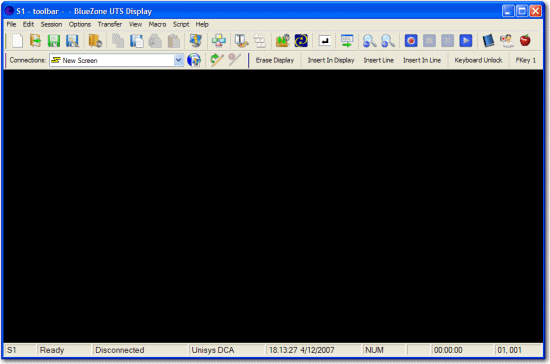The image size is (550, 364).
Task: Click the black-bordered return arrow icon
Action: pyautogui.click(x=325, y=41)
